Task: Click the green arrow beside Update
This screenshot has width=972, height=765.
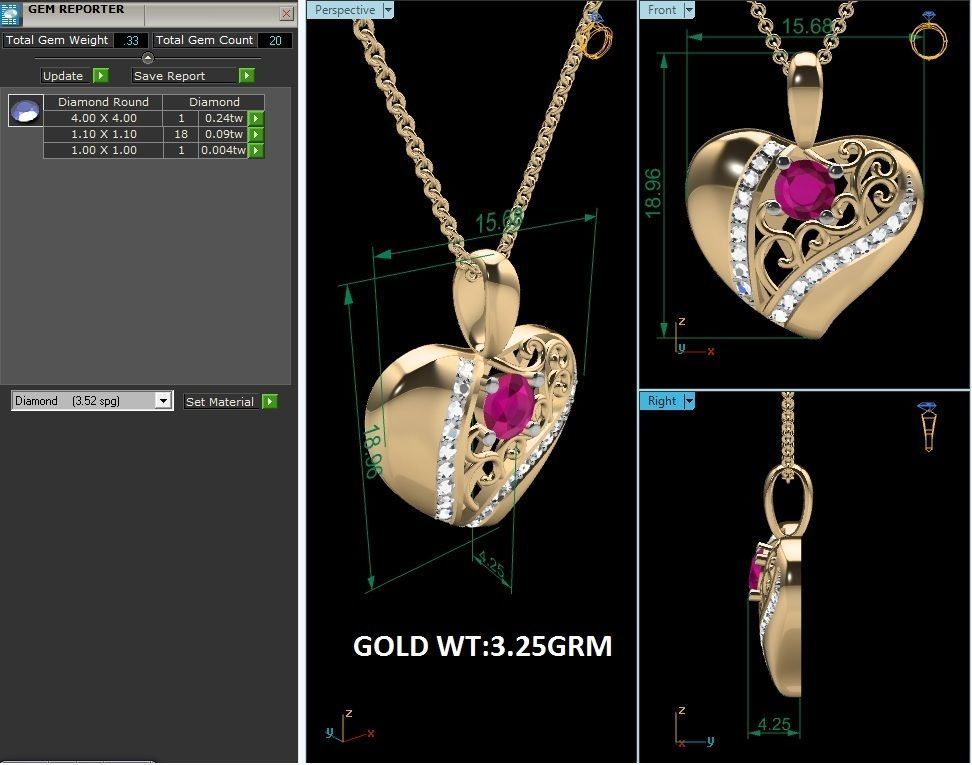Action: click(100, 76)
